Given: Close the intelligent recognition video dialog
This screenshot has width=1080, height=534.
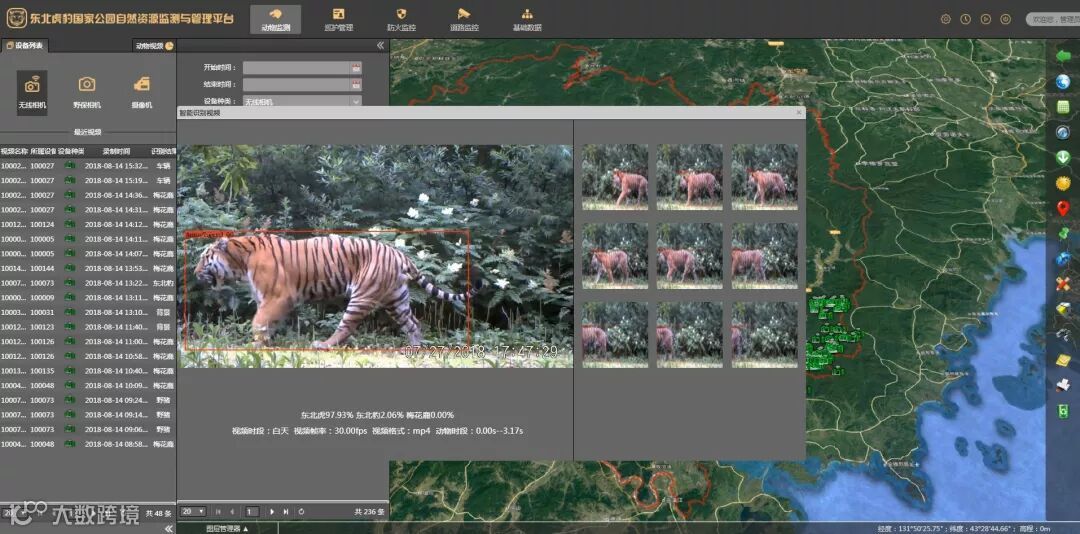Looking at the screenshot, I should click(798, 113).
